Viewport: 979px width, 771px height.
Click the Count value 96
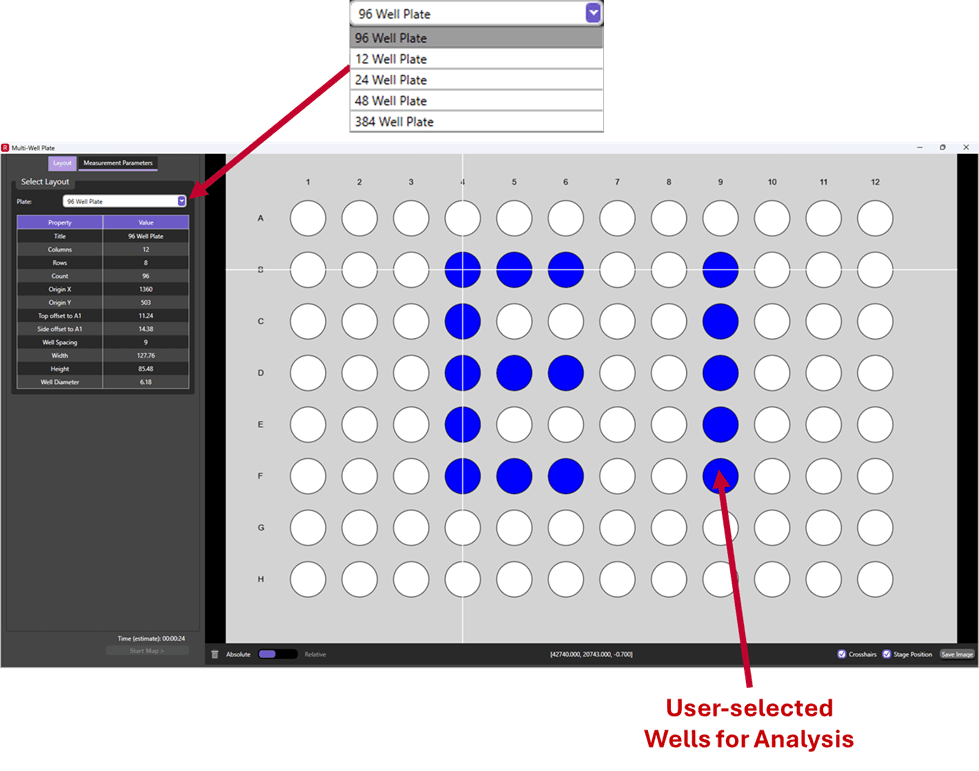pos(146,276)
